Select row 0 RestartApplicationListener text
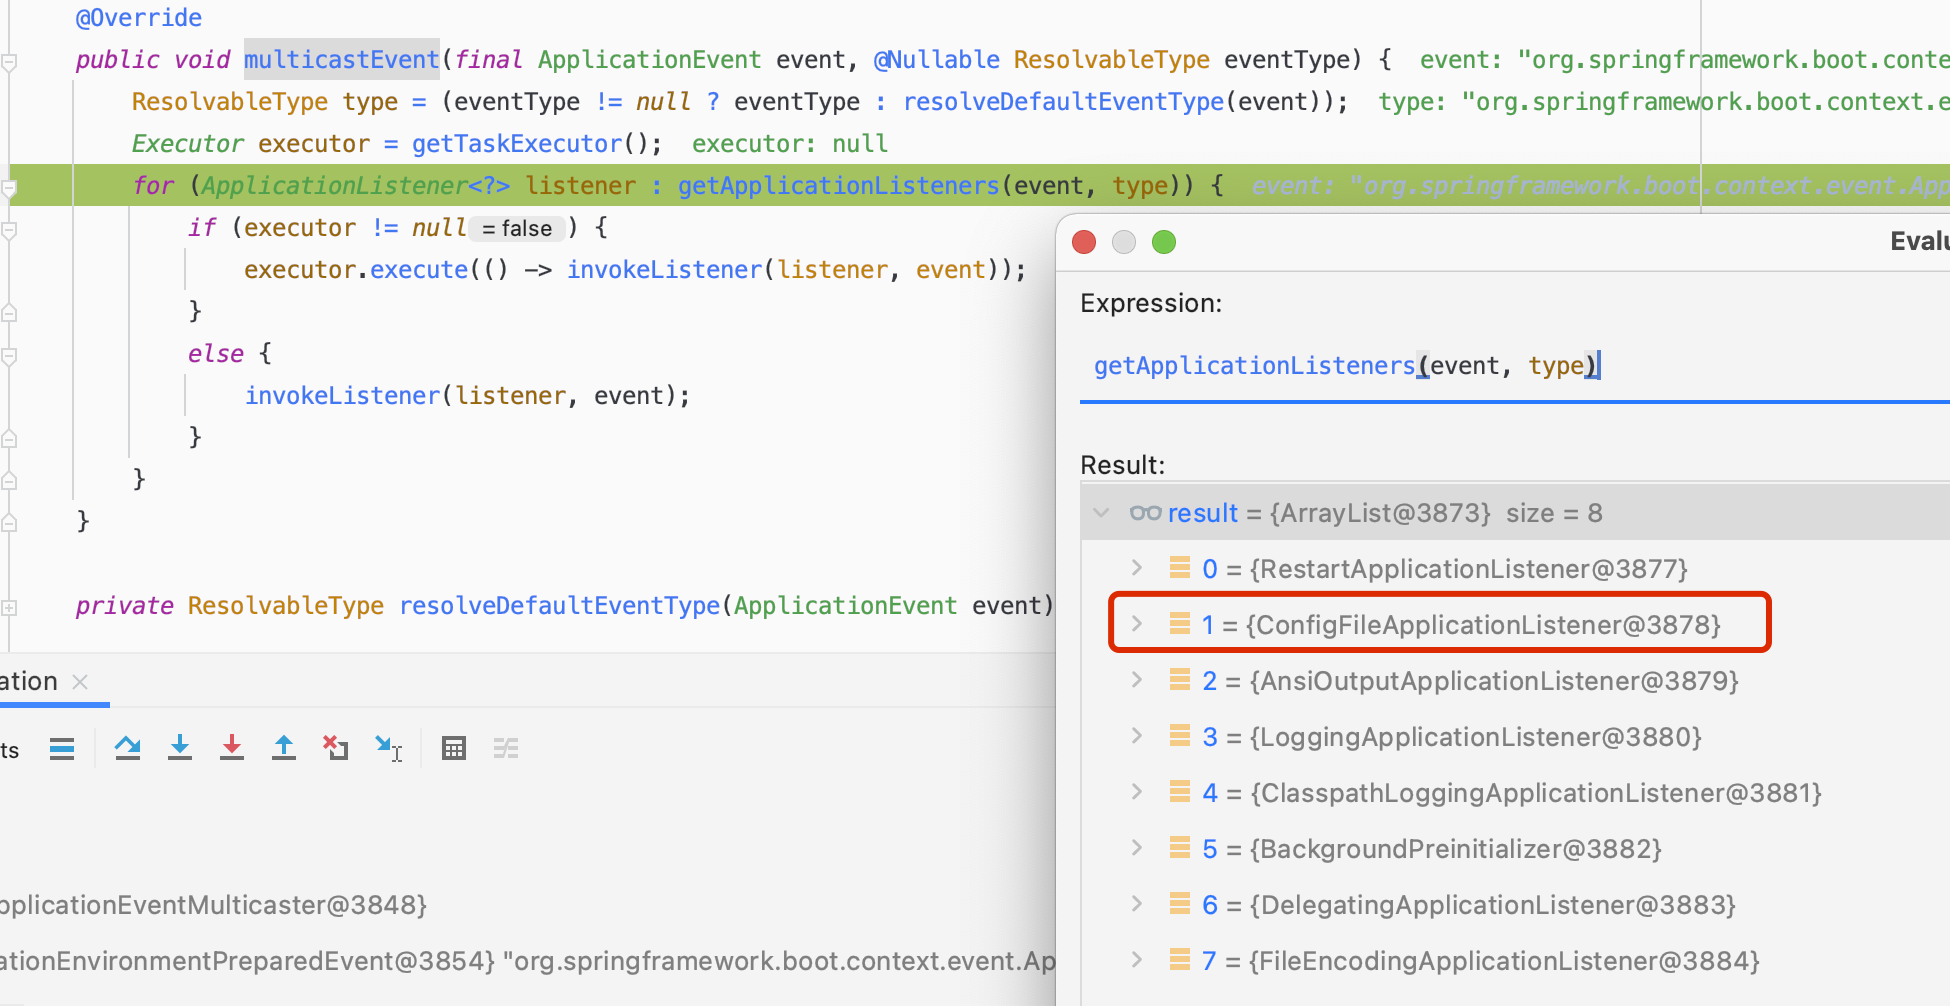 coord(1444,569)
